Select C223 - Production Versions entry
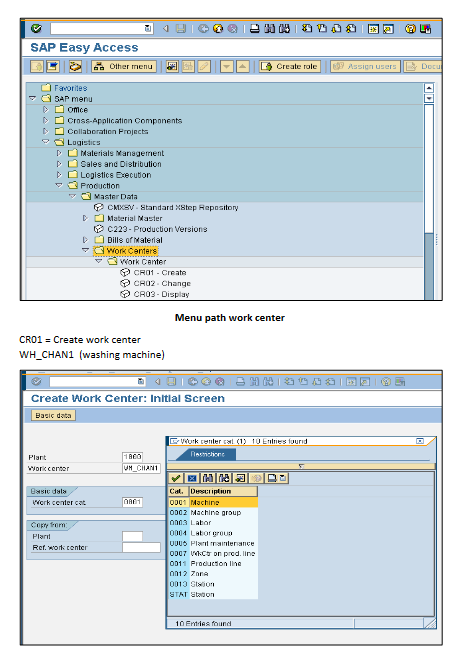456x660 pixels. pos(157,229)
